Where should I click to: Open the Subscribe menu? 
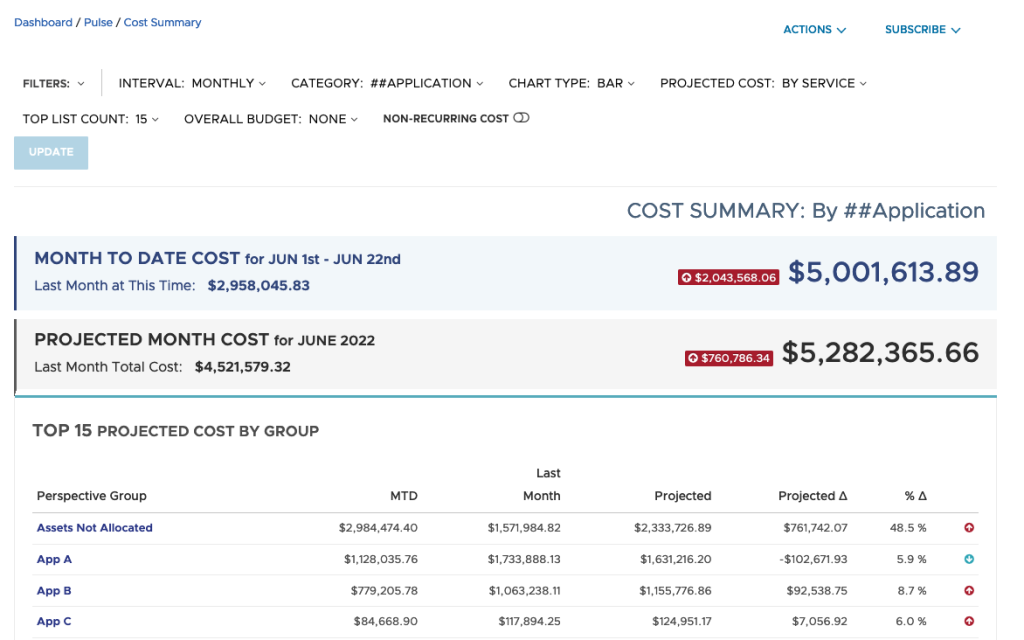922,30
